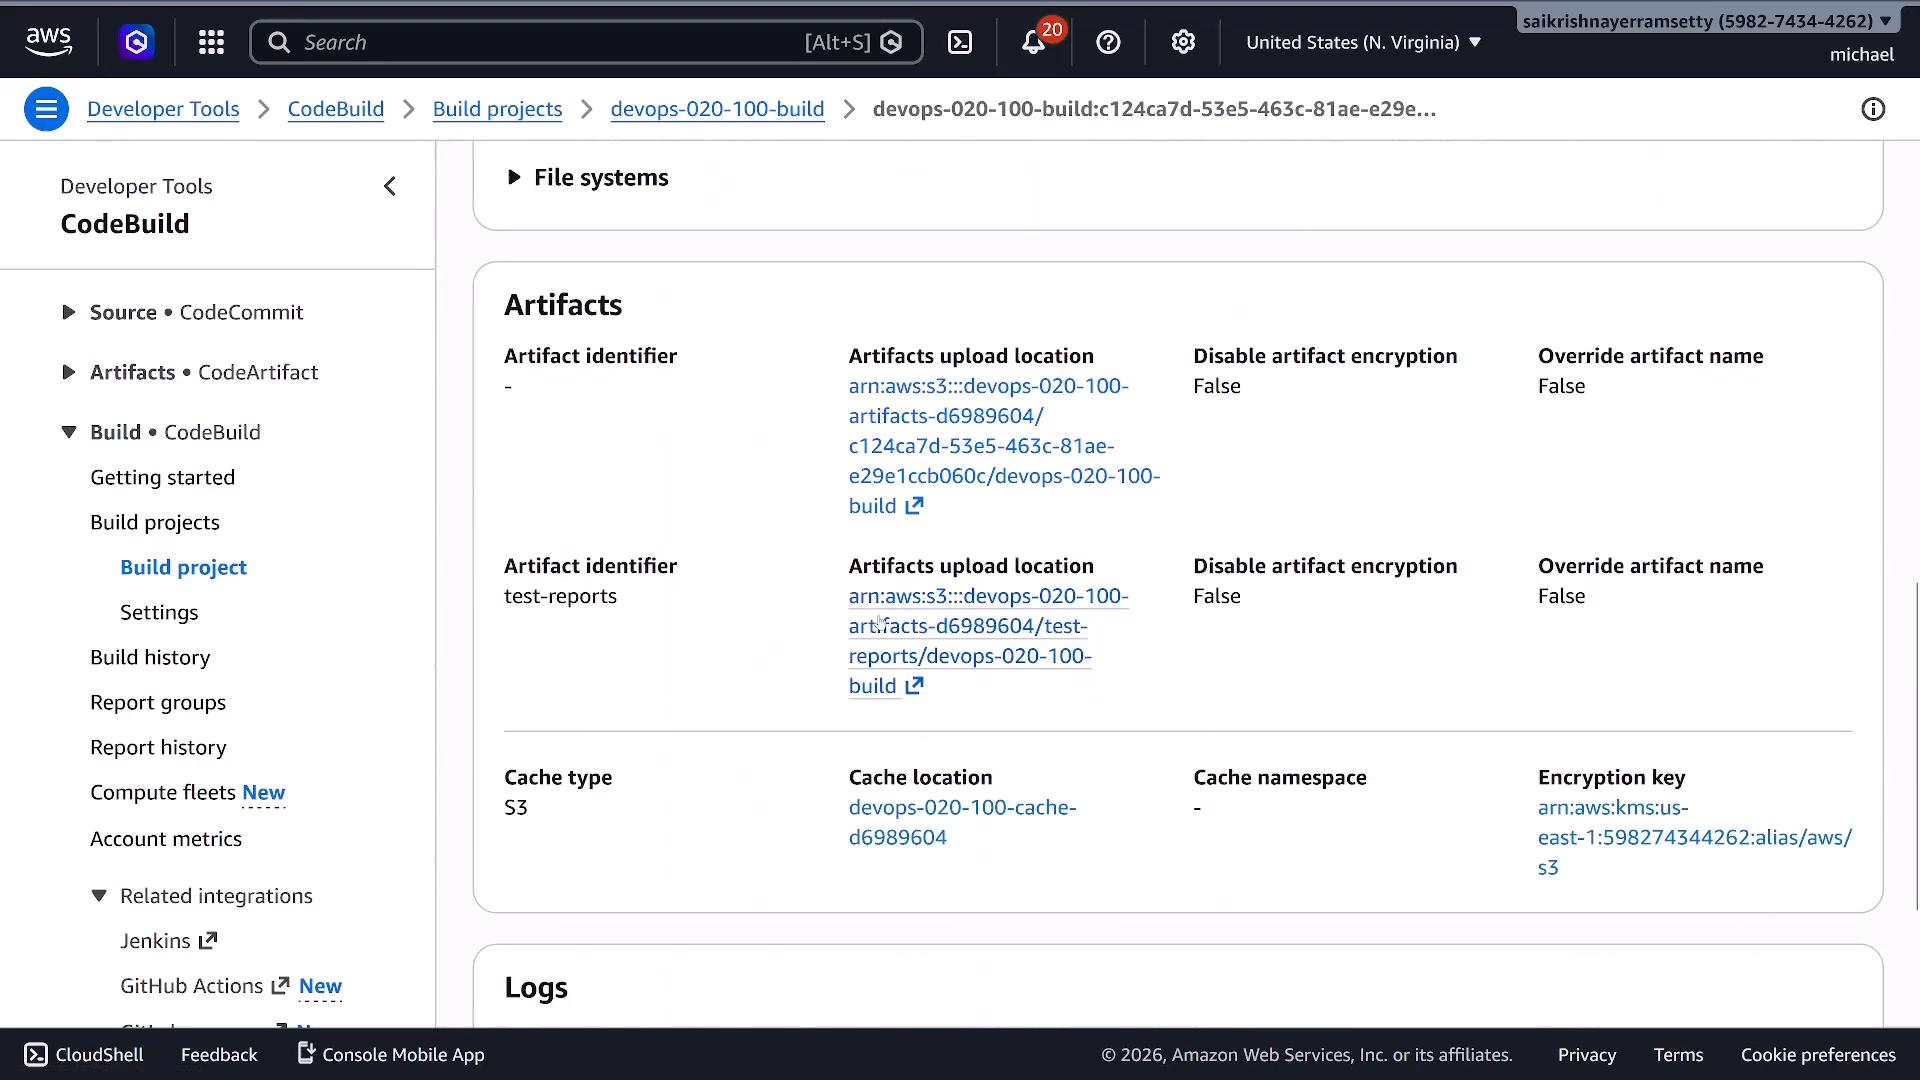
Task: Expand Artifacts CodeArtifact in sidebar
Action: pyautogui.click(x=68, y=372)
